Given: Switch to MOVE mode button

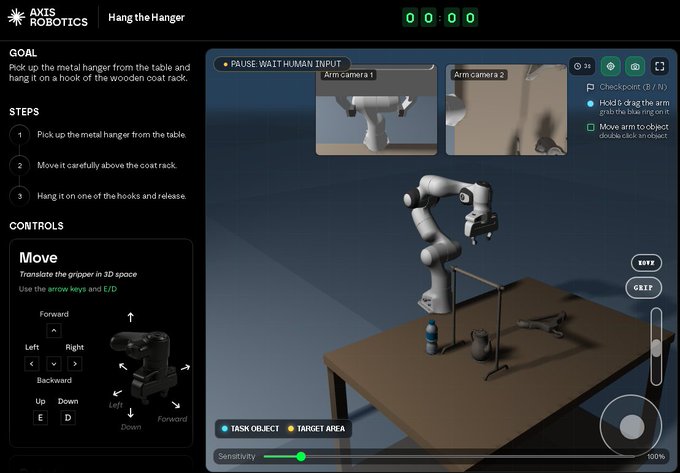Looking at the screenshot, I should click(646, 263).
